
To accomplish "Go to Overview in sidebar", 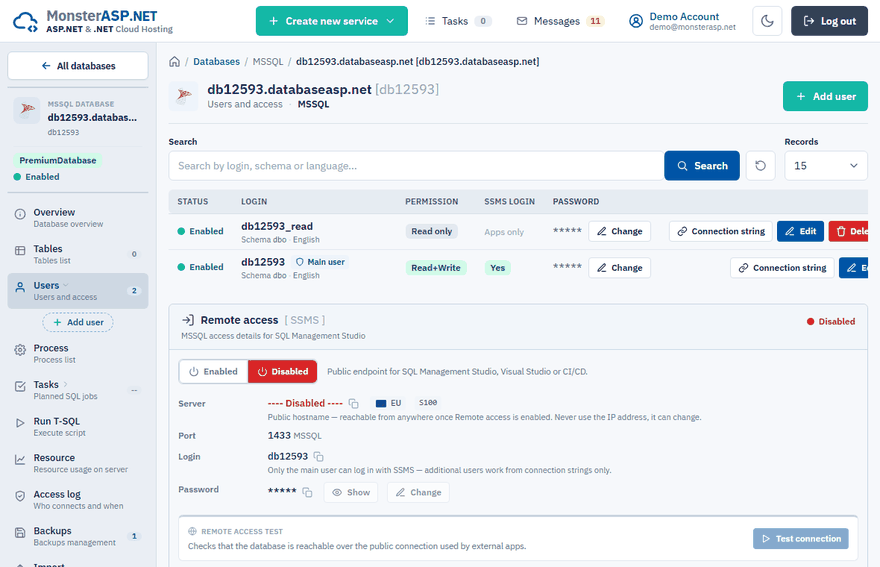I will point(78,218).
